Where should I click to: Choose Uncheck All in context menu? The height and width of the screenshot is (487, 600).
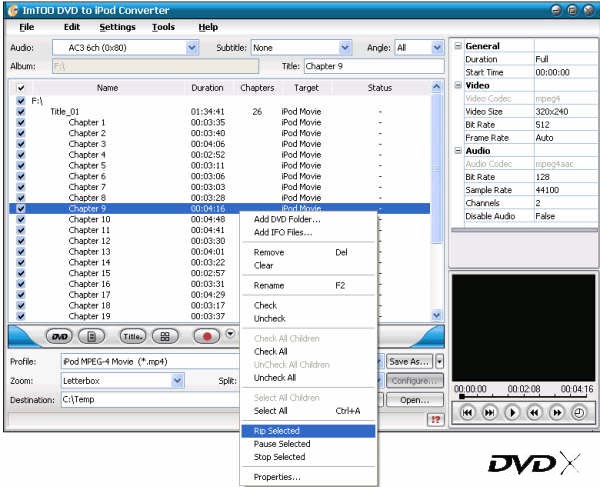point(308,378)
